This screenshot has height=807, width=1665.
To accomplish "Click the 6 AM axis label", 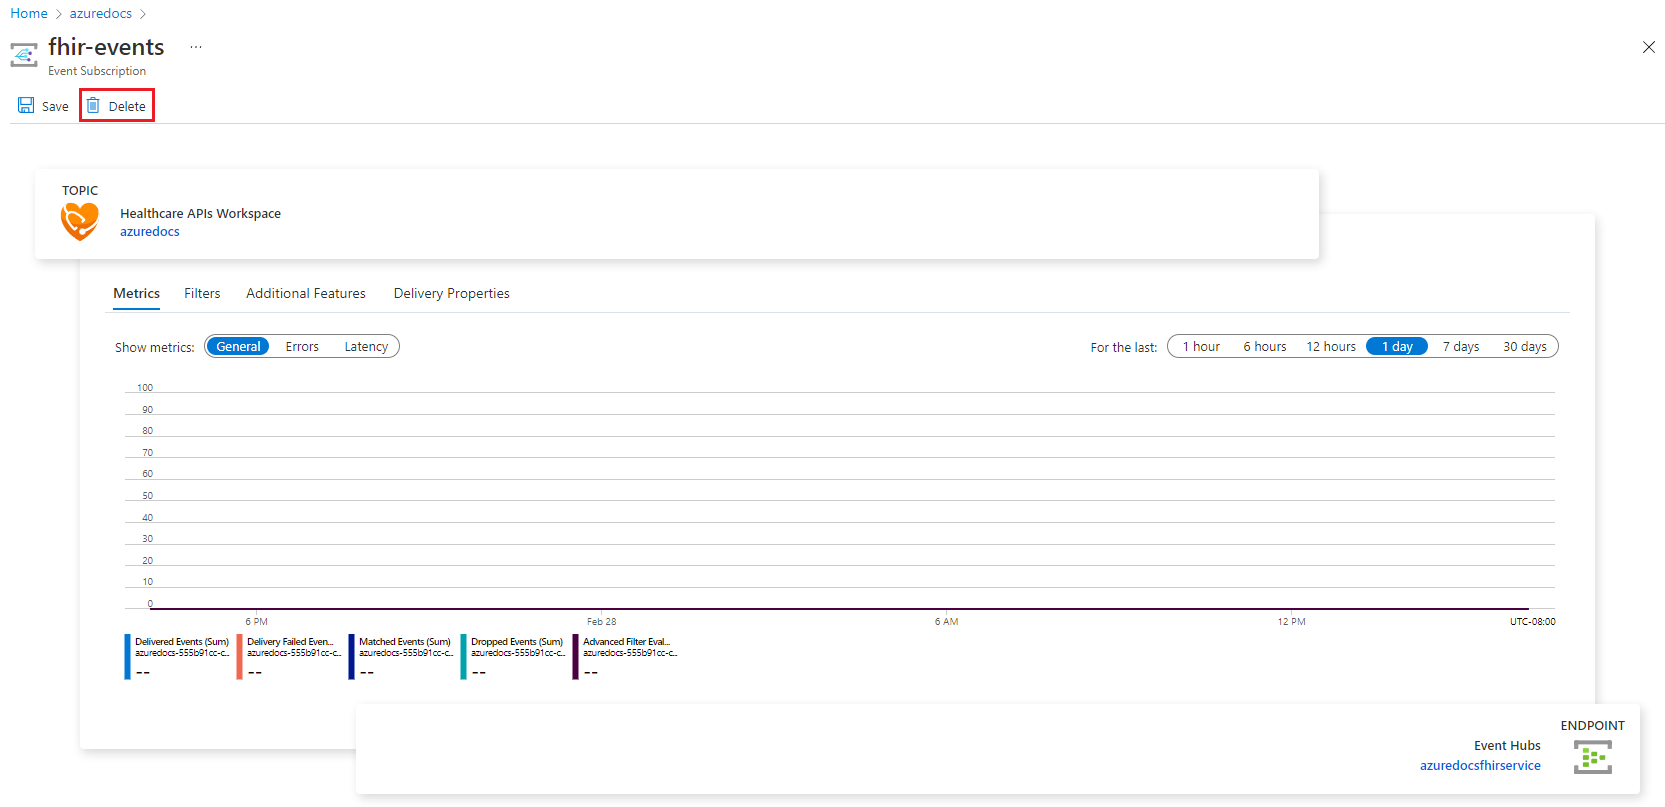I will (946, 621).
